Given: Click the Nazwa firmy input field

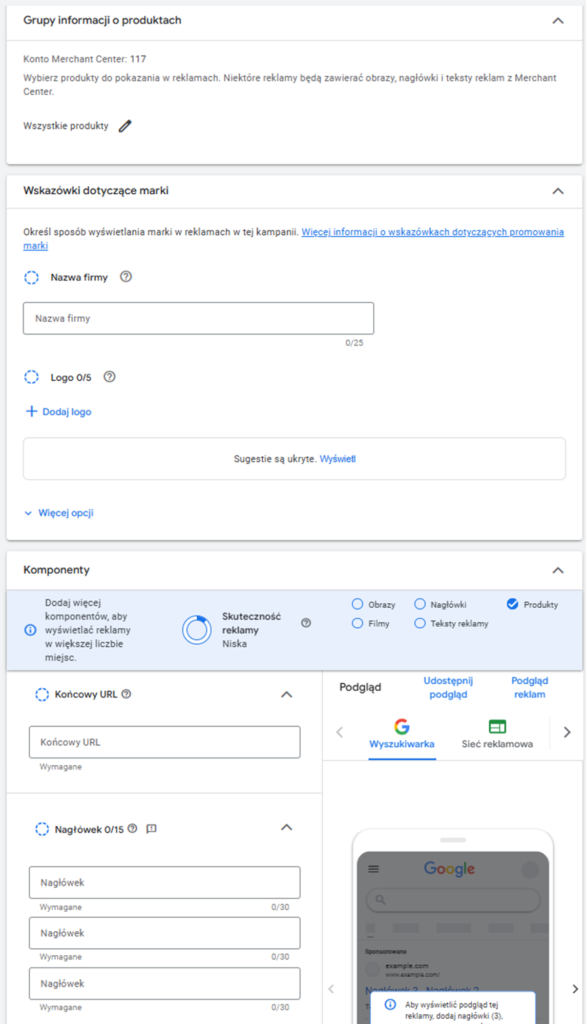Looking at the screenshot, I should pos(199,319).
